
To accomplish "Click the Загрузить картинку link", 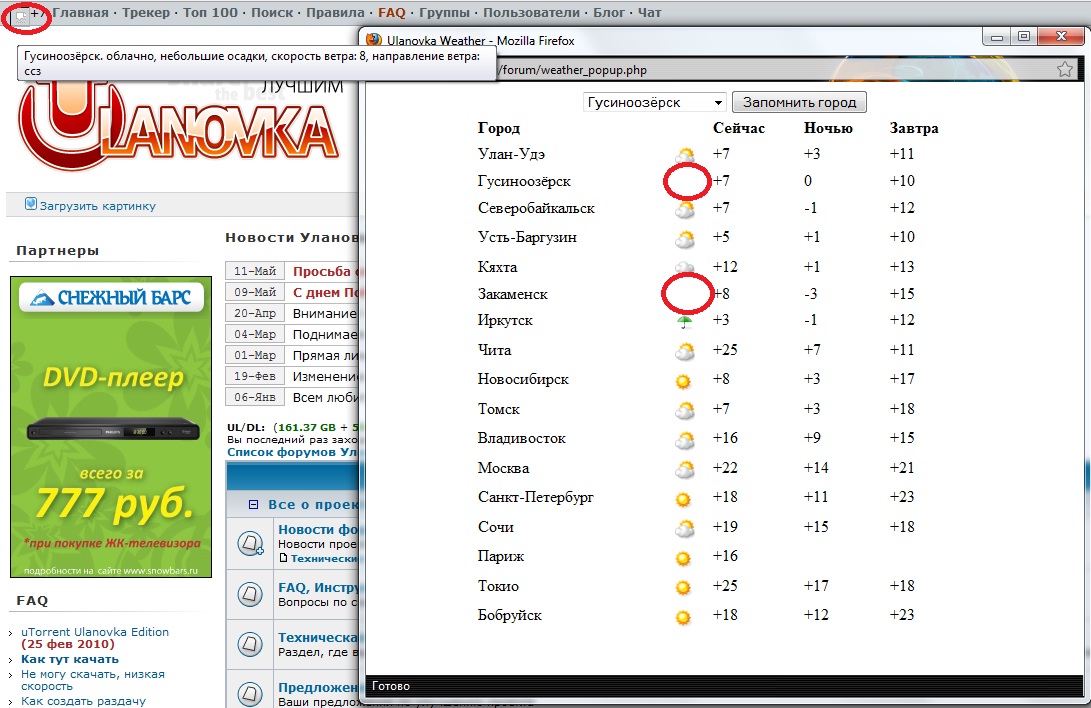I will pyautogui.click(x=97, y=206).
